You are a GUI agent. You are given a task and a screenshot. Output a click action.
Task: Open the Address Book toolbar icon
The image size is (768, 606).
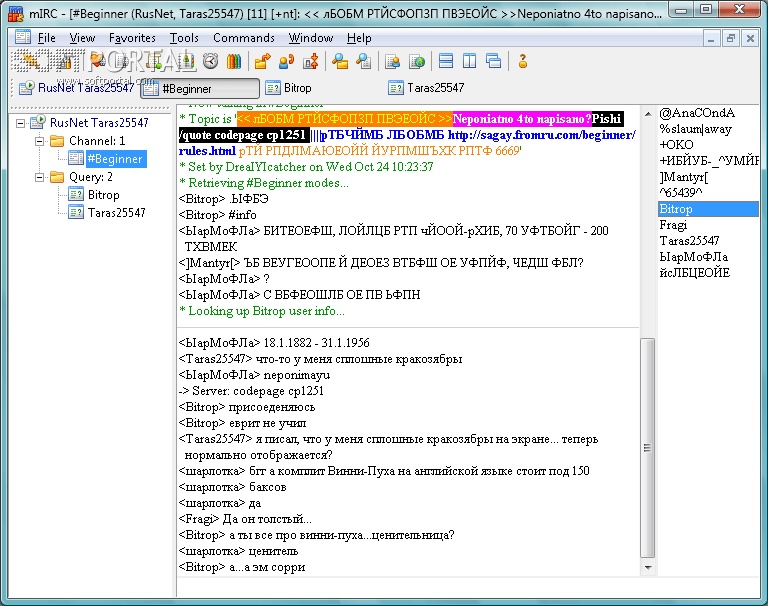235,61
